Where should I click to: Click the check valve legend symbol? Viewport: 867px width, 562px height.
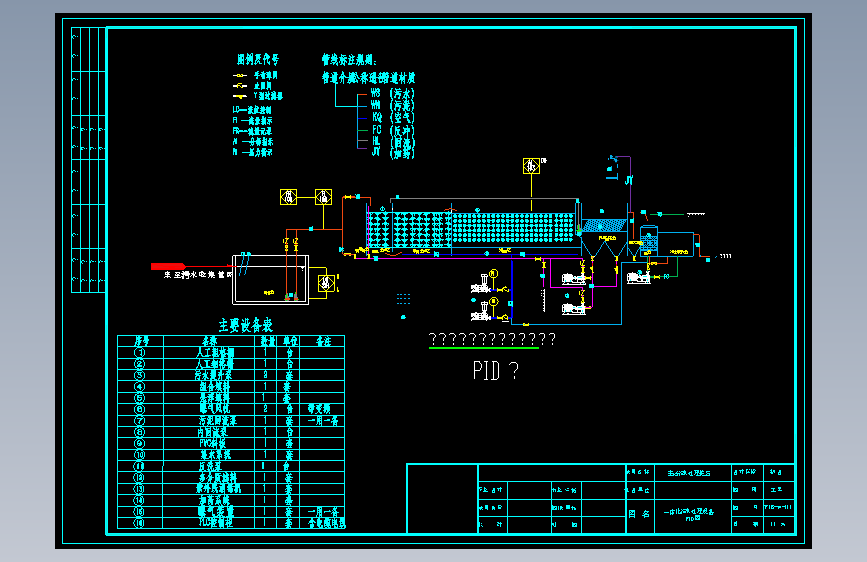[x=240, y=86]
